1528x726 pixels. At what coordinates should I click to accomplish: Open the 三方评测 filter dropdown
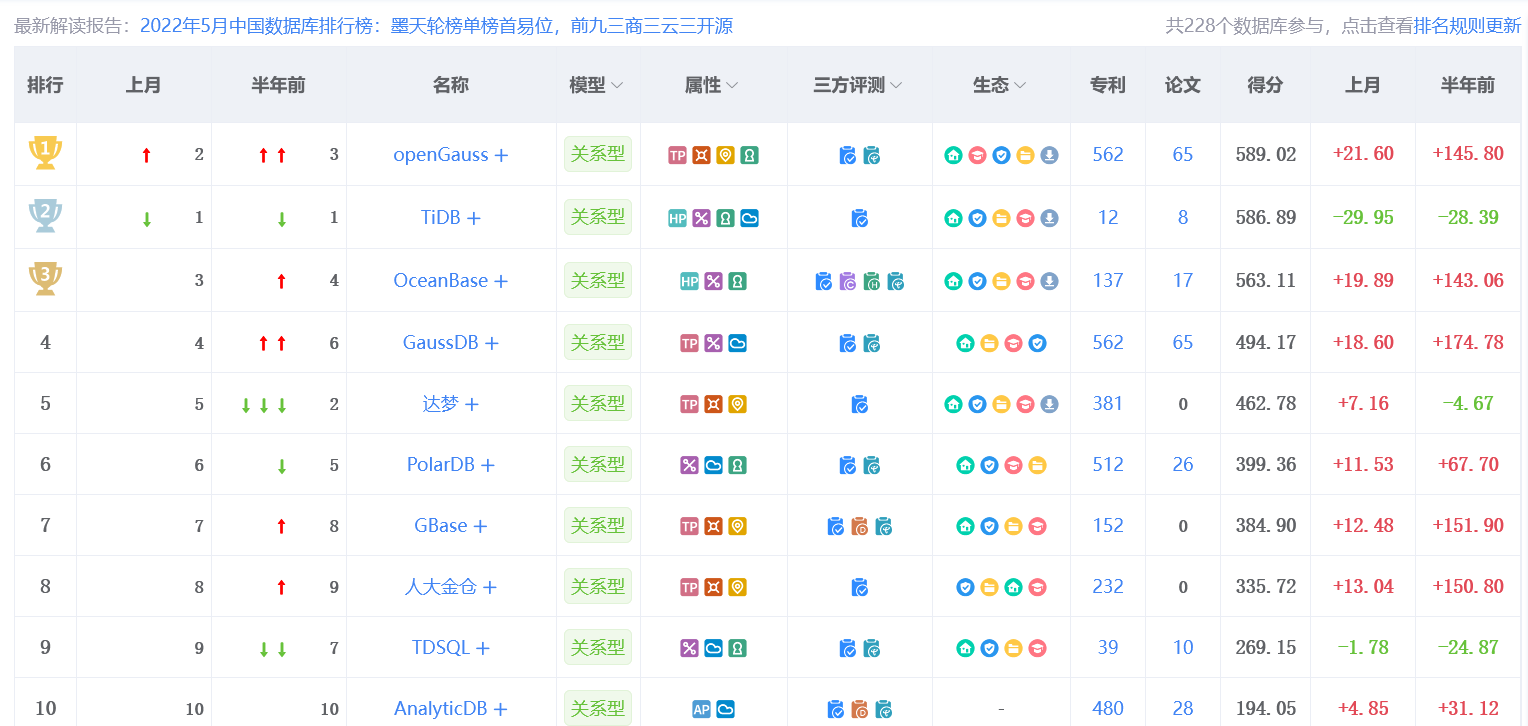897,85
